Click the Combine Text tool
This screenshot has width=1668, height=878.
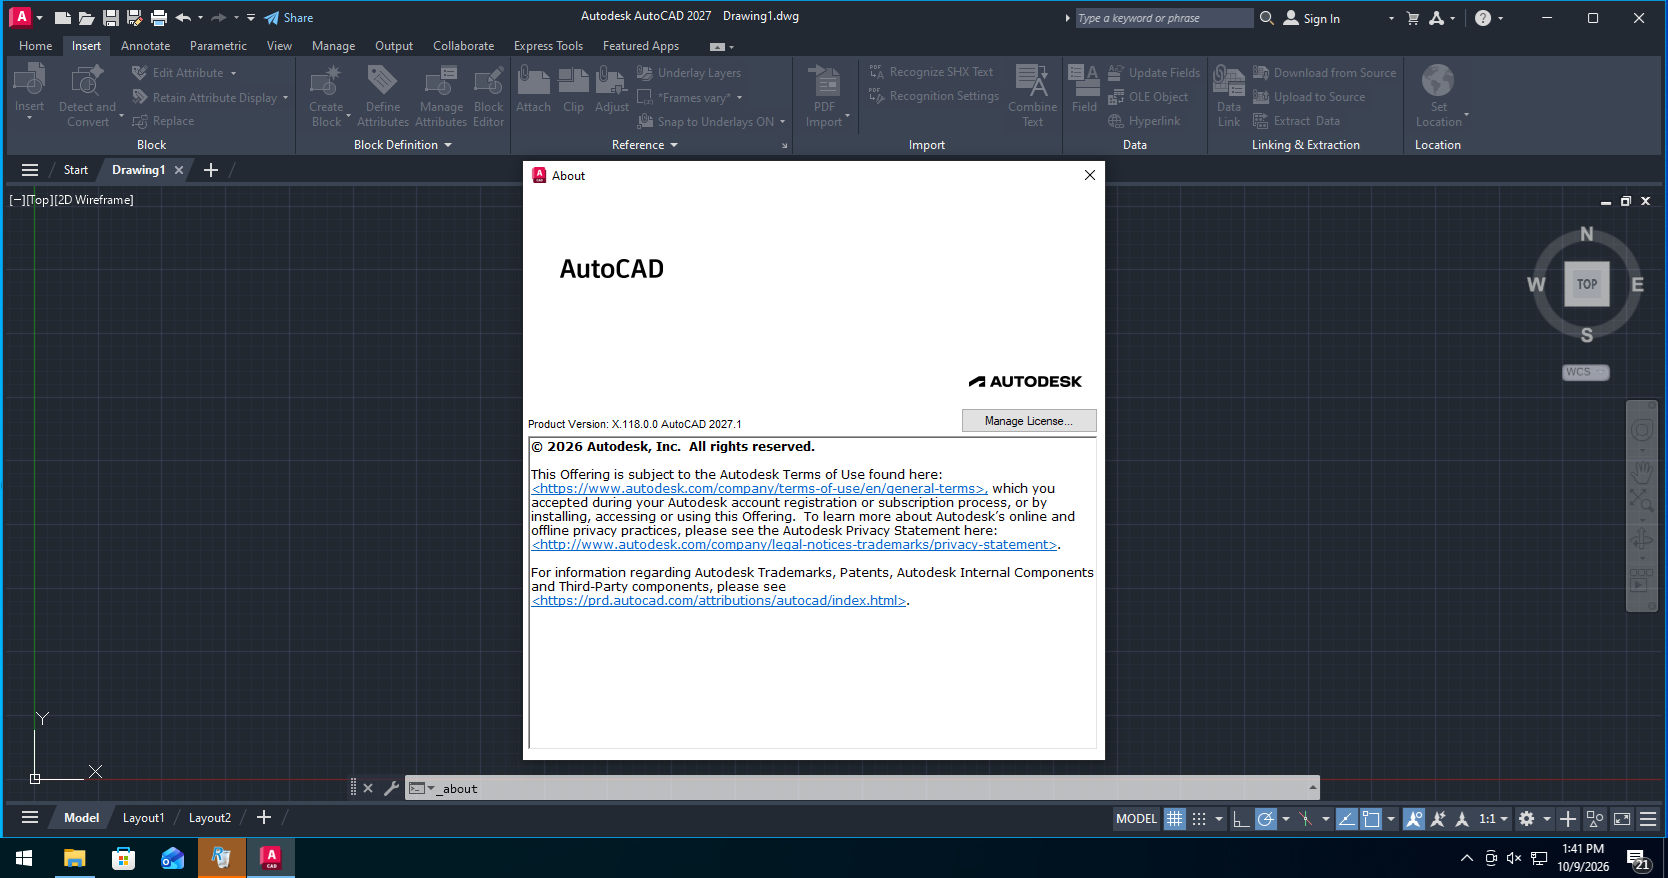pos(1032,96)
